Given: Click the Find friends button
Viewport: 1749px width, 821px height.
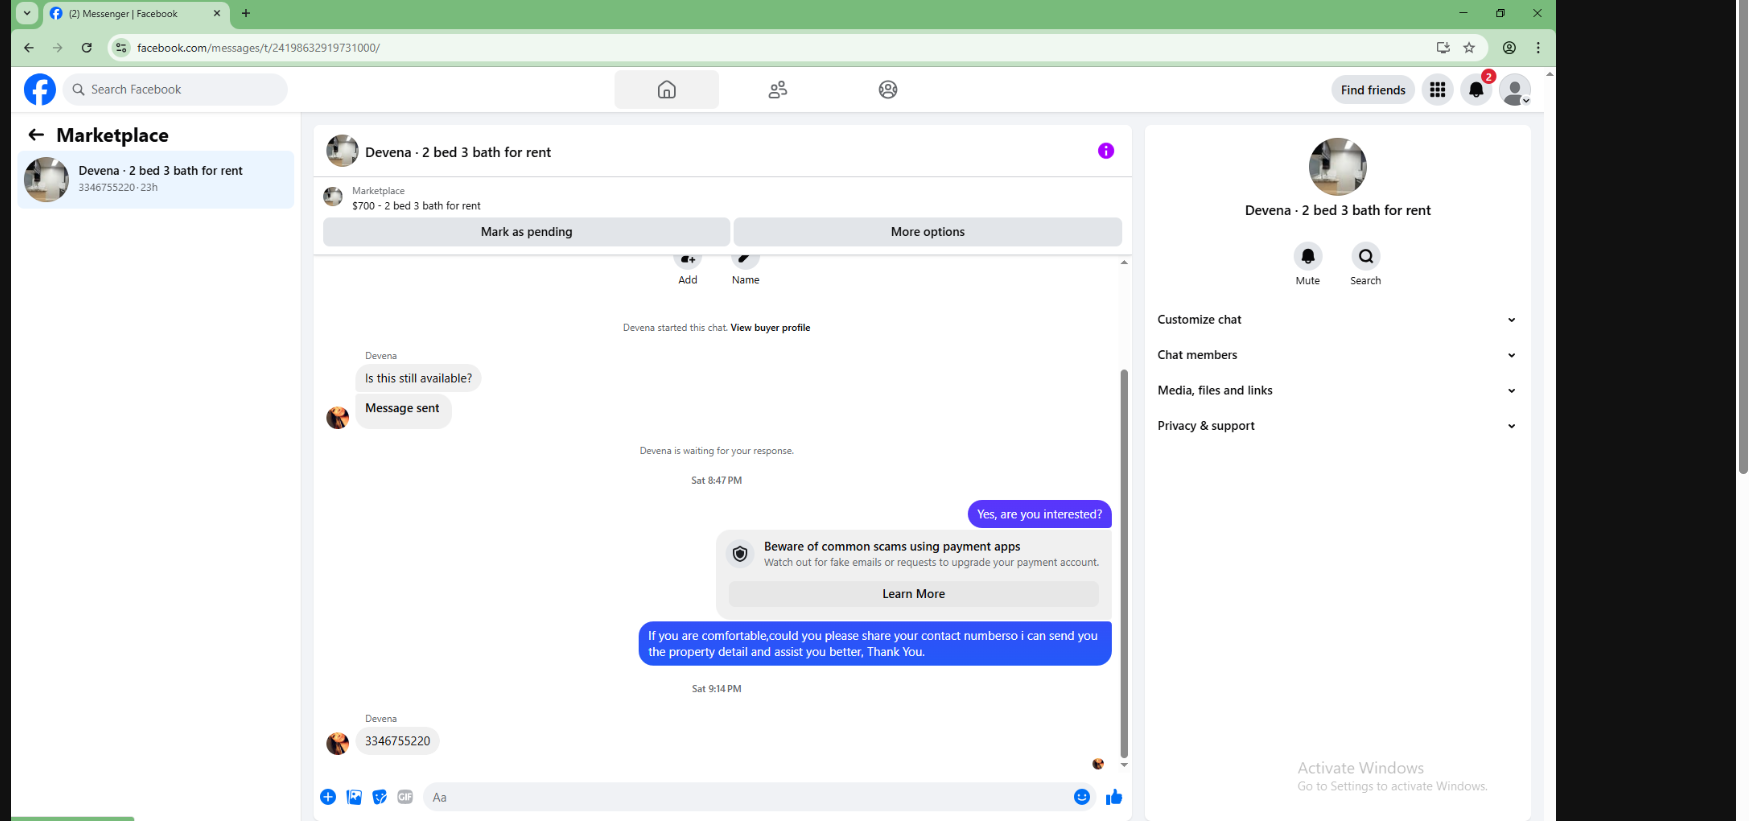Looking at the screenshot, I should [x=1372, y=90].
